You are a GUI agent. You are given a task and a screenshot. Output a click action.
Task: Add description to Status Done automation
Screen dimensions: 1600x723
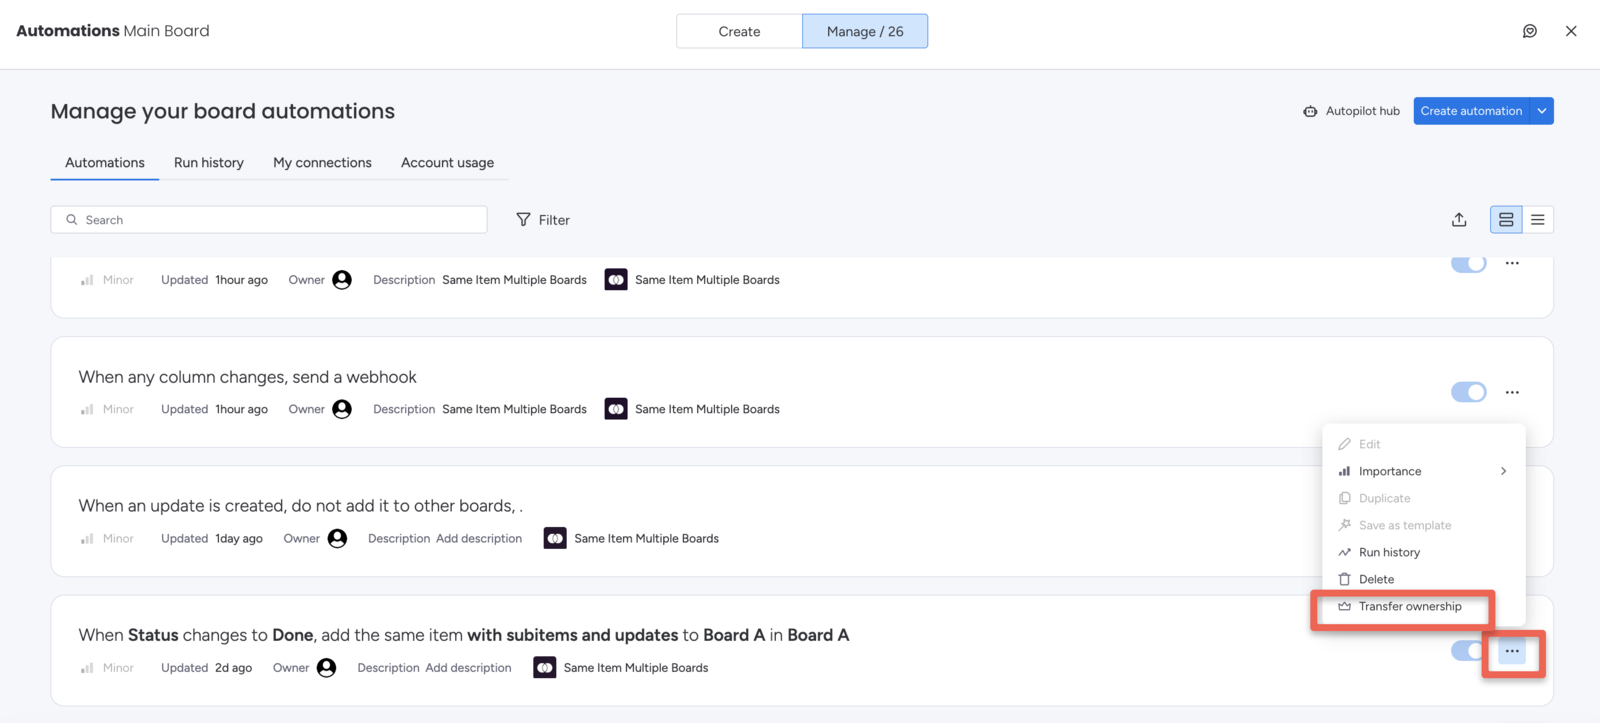468,667
